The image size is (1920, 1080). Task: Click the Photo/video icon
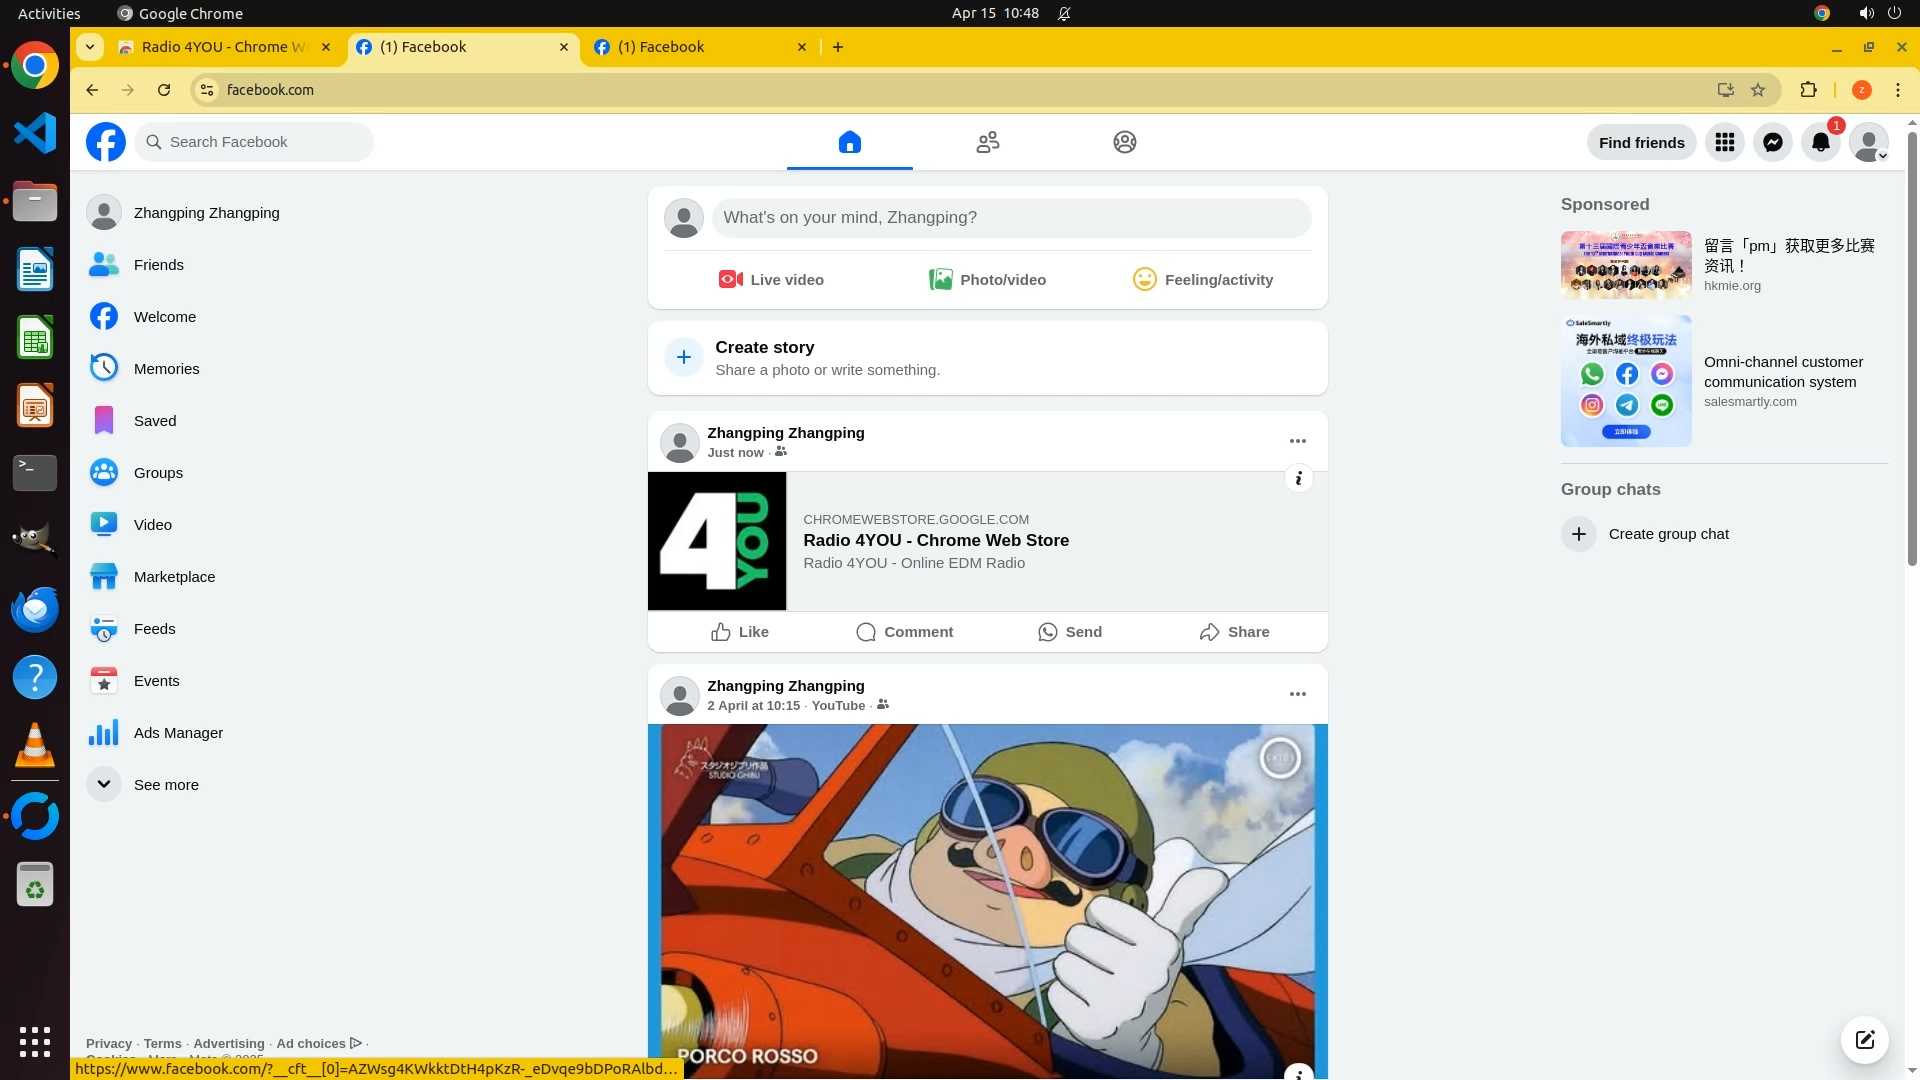point(940,280)
